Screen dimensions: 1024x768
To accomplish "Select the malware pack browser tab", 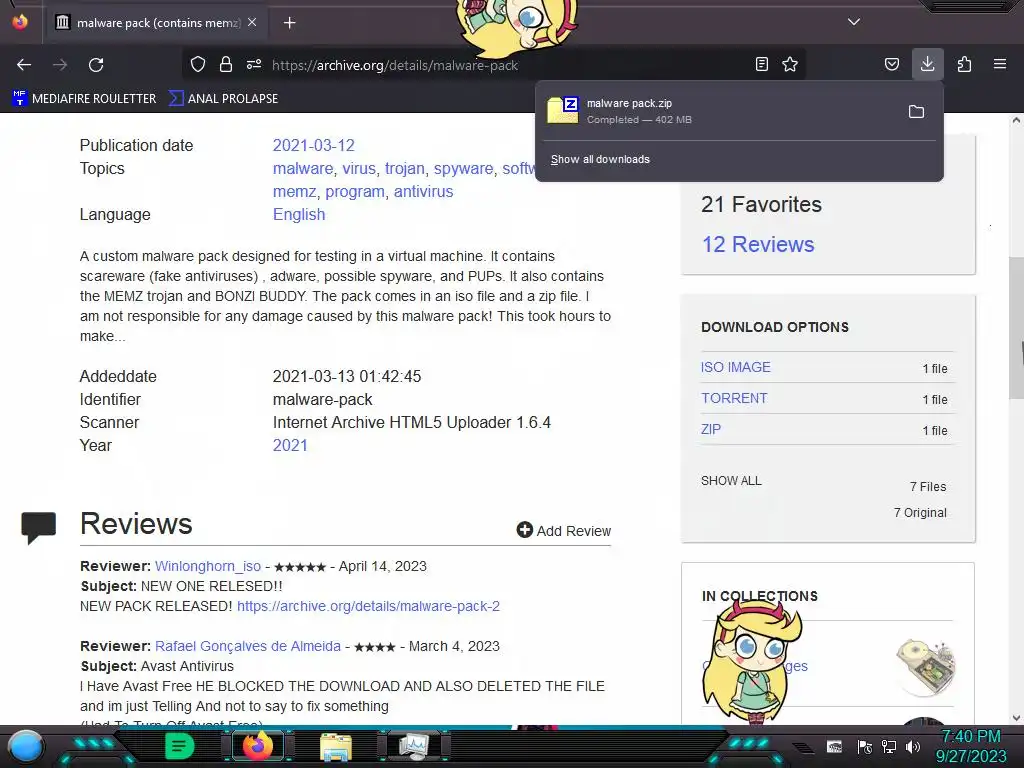I will tap(157, 23).
